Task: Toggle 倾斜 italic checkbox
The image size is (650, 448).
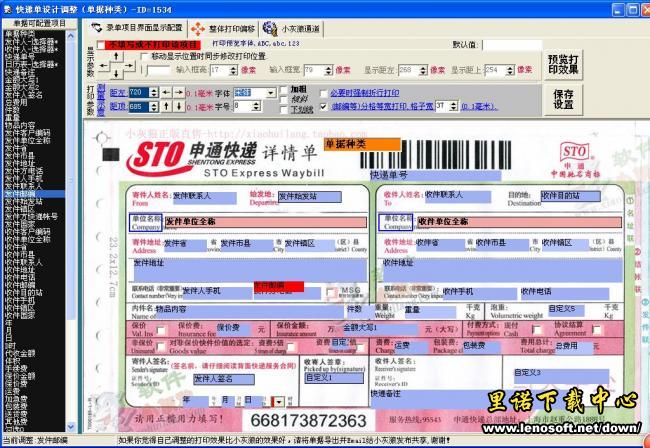Action: (x=283, y=100)
